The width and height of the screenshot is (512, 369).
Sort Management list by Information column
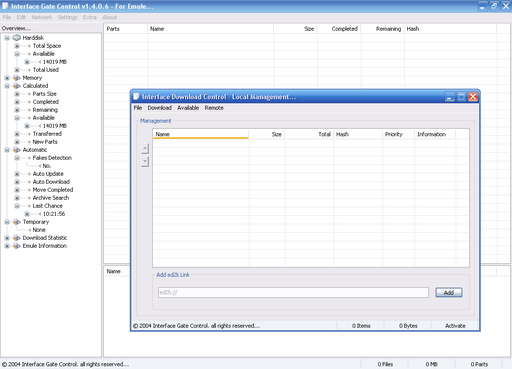pos(435,134)
